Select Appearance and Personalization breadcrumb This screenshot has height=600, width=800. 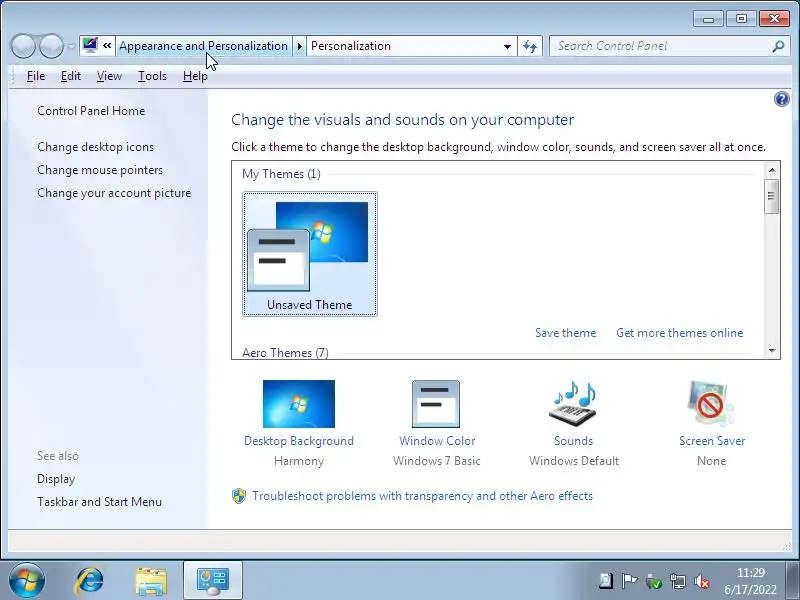203,46
